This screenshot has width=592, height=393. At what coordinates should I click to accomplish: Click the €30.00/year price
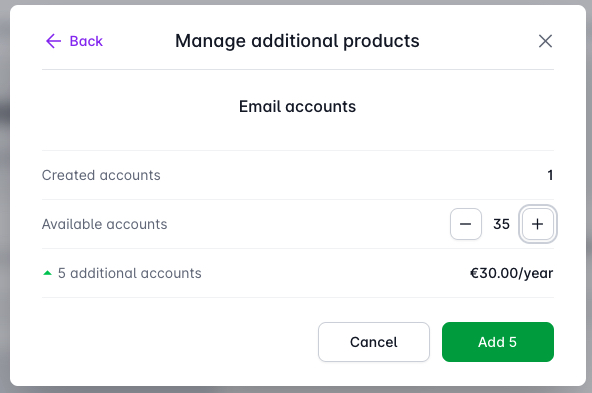click(512, 273)
